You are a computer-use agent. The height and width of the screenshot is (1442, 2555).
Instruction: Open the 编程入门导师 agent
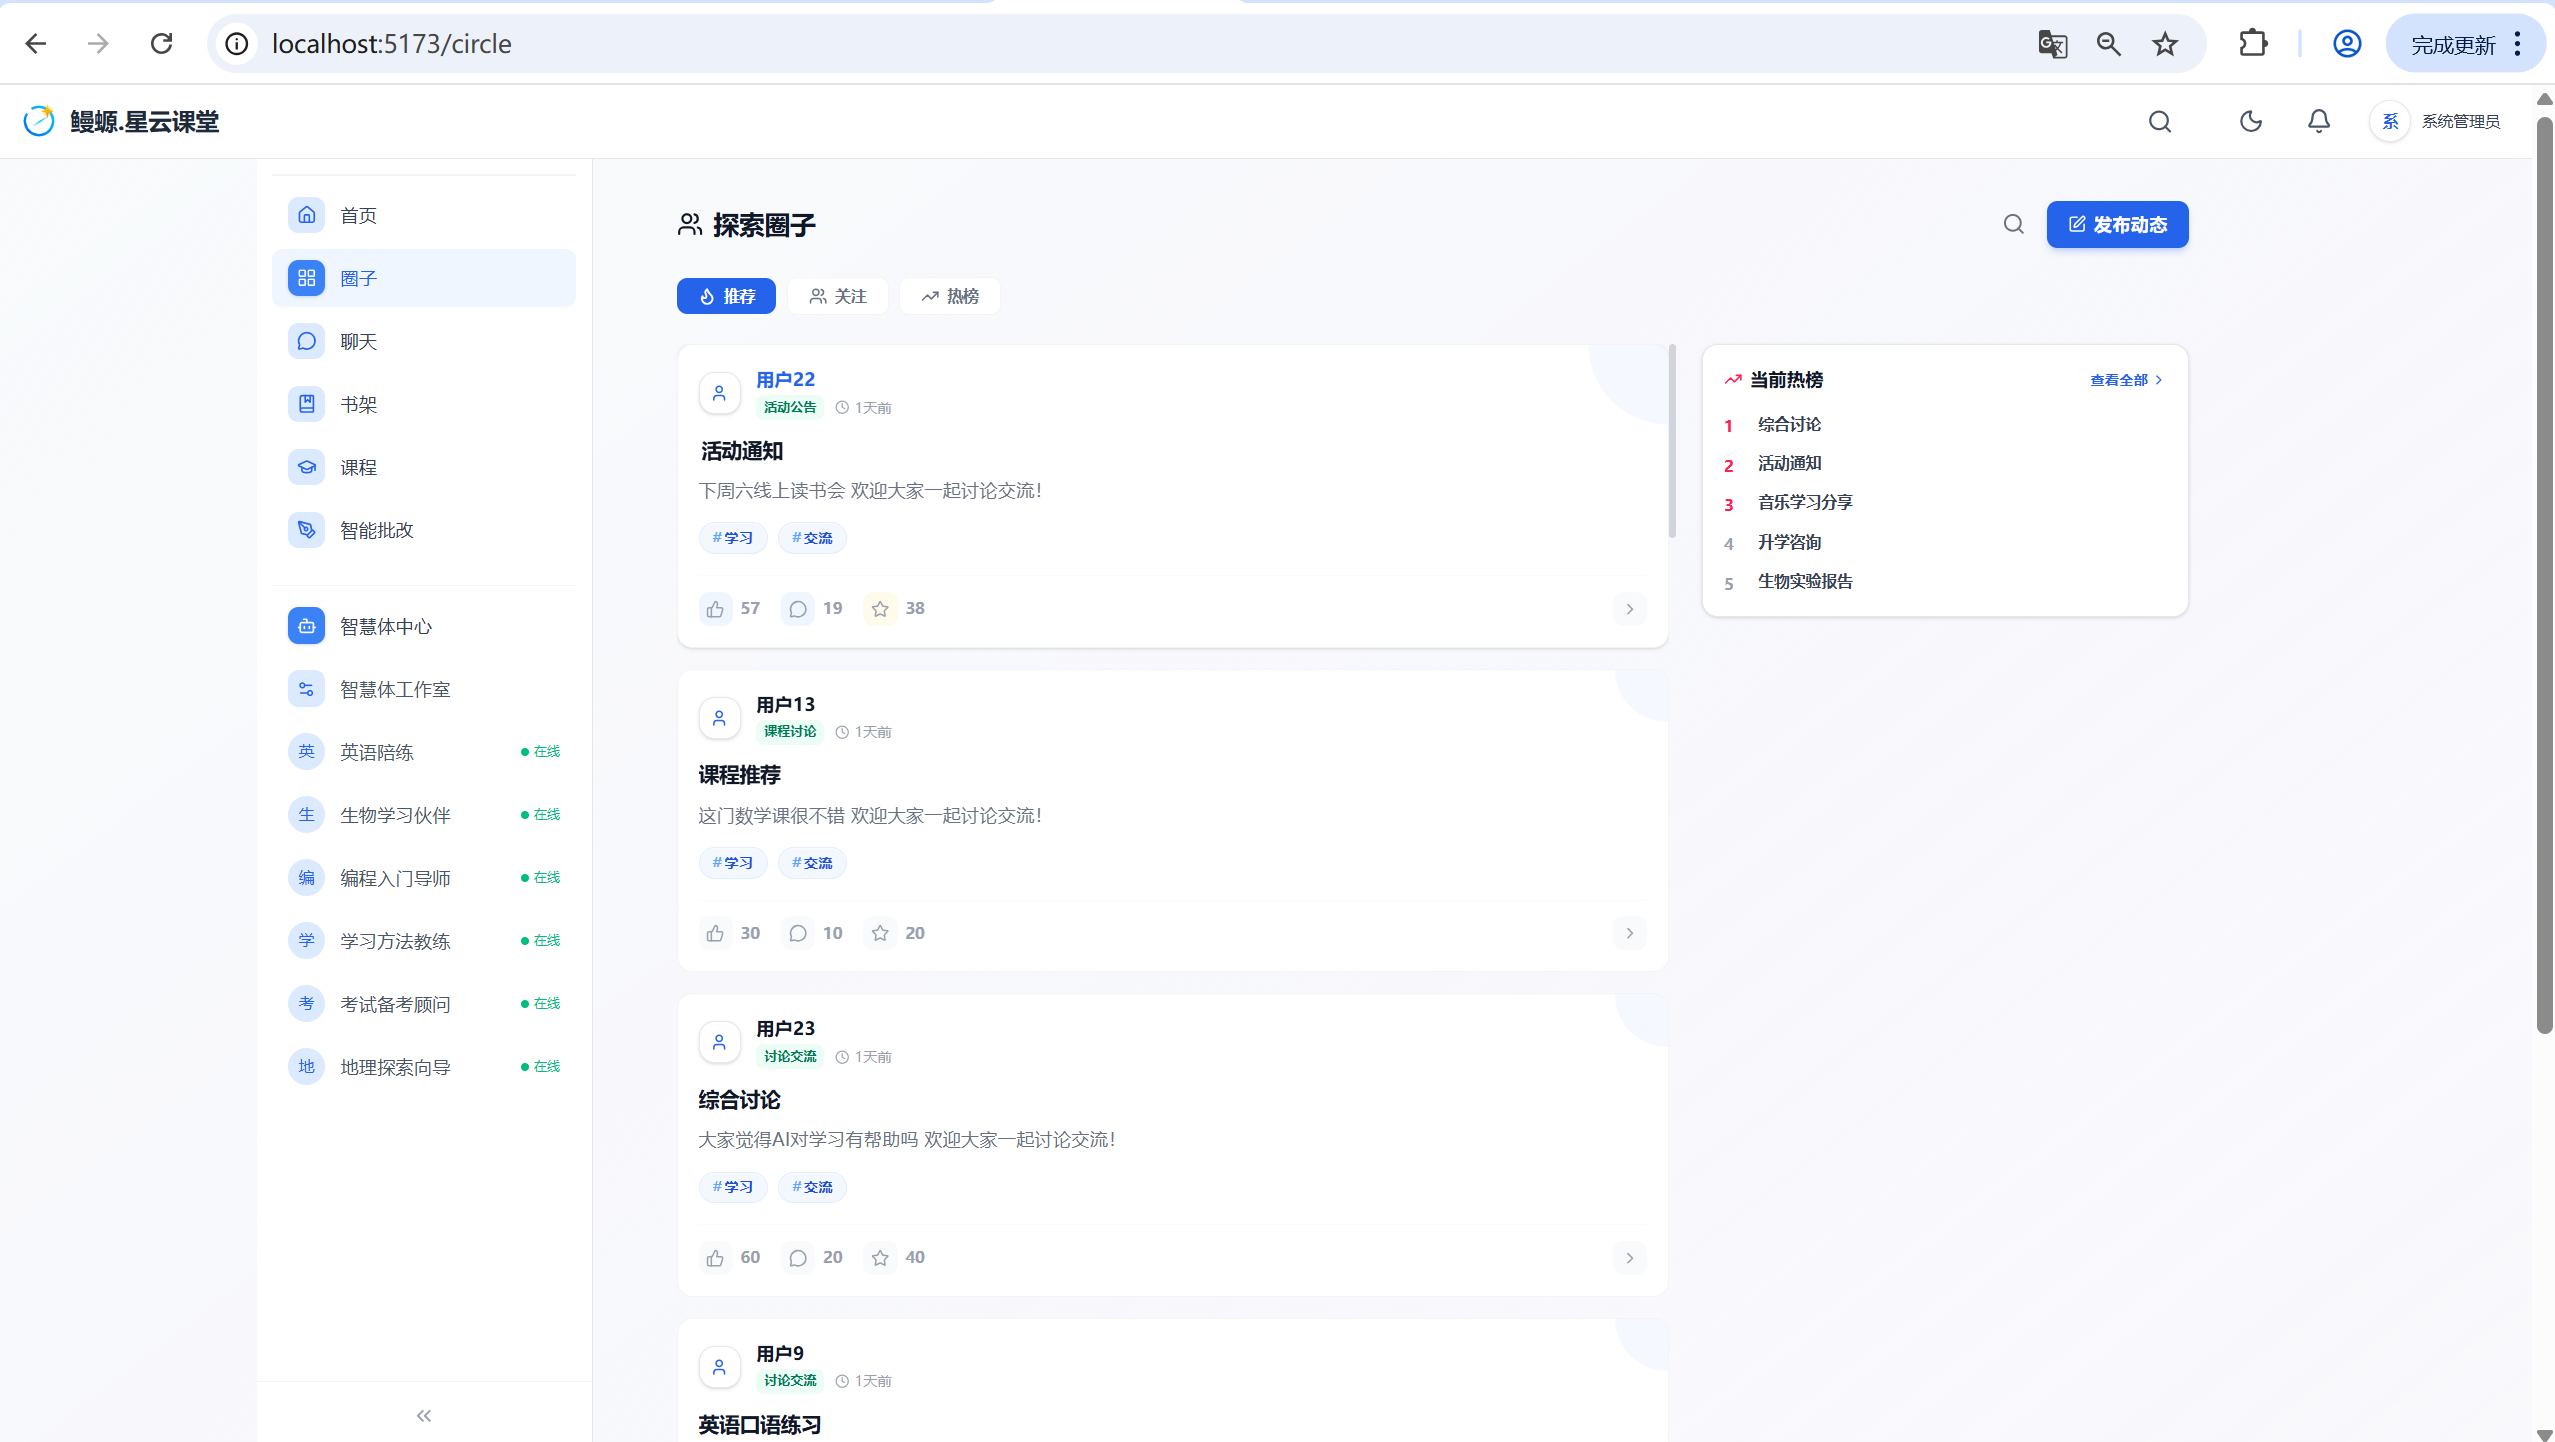424,878
